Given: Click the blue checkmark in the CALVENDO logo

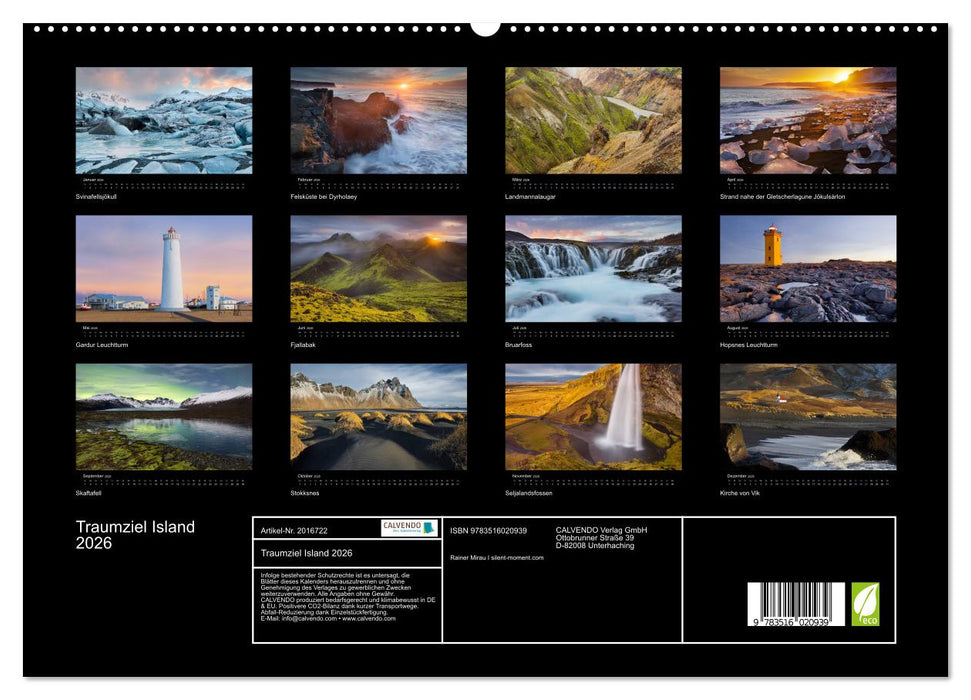Looking at the screenshot, I should pyautogui.click(x=428, y=527).
